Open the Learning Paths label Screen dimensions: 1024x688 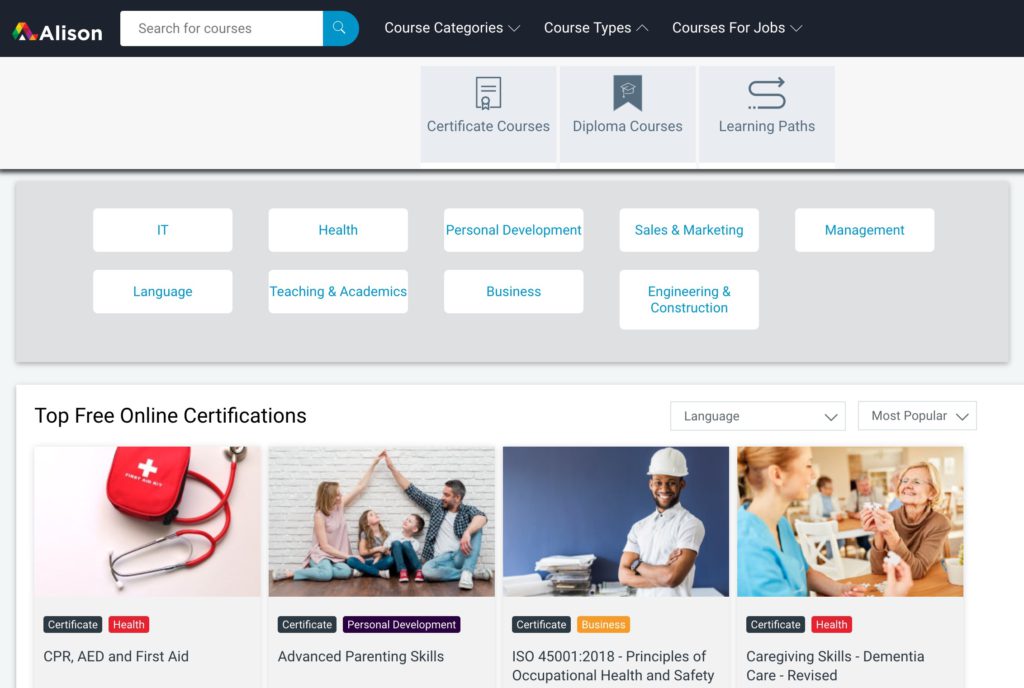[767, 126]
